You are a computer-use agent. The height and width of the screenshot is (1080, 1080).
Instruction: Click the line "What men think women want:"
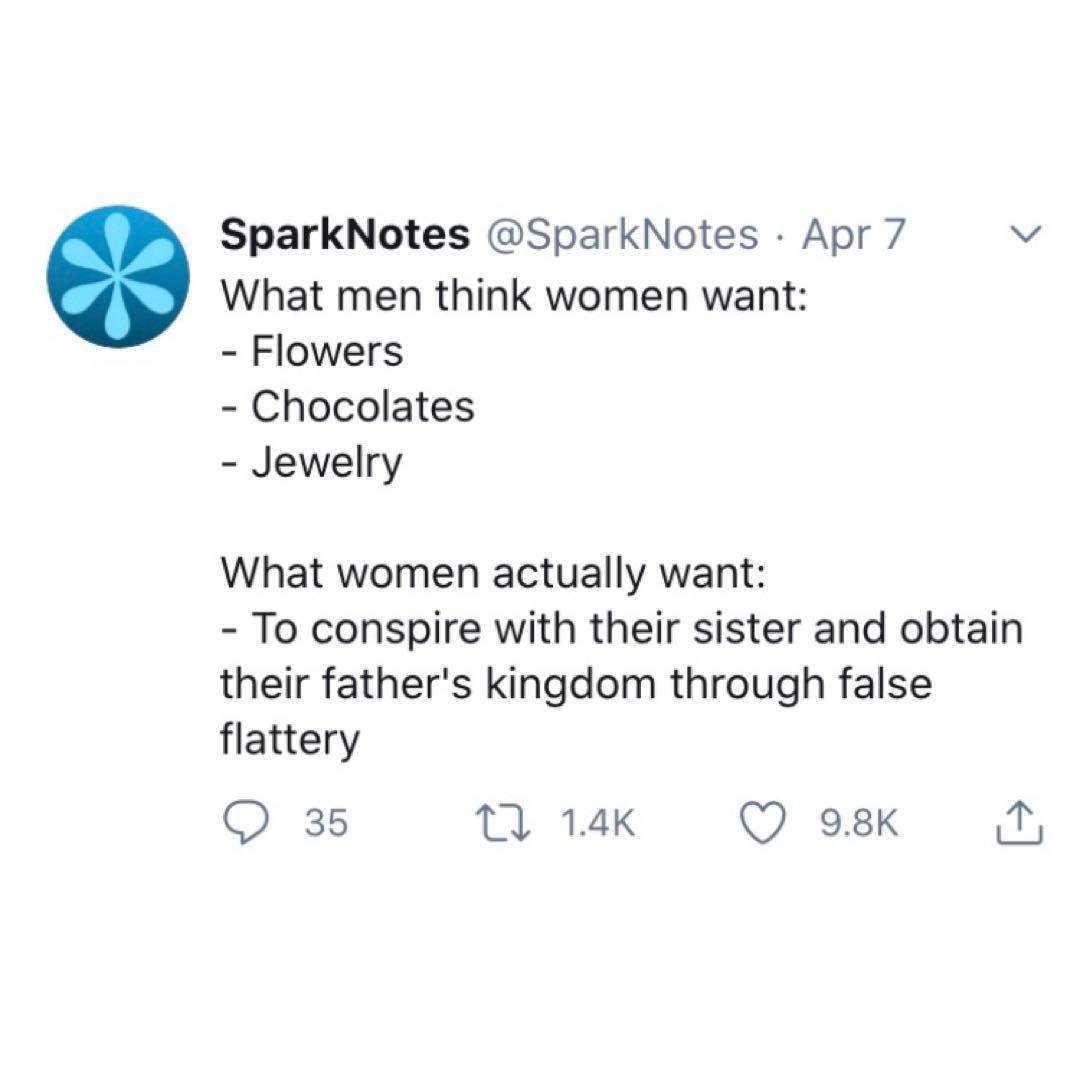(513, 296)
